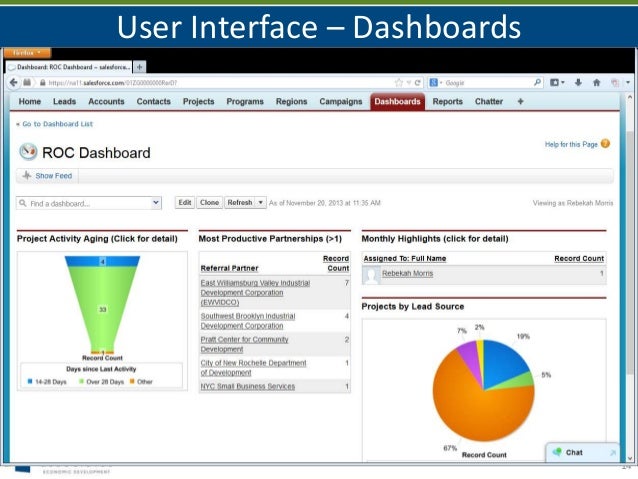Click the Edit button
The width and height of the screenshot is (638, 479).
click(x=185, y=202)
